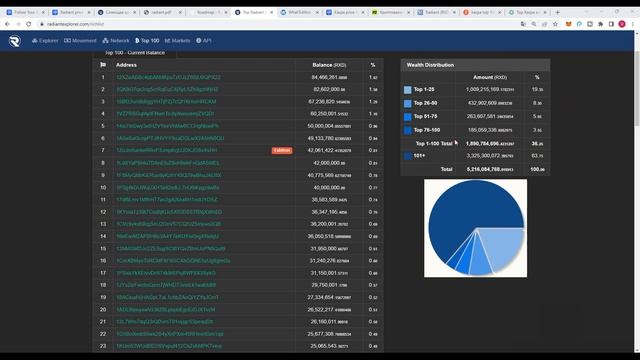Open the API navbar item
The width and height of the screenshot is (640, 360).
(x=204, y=41)
